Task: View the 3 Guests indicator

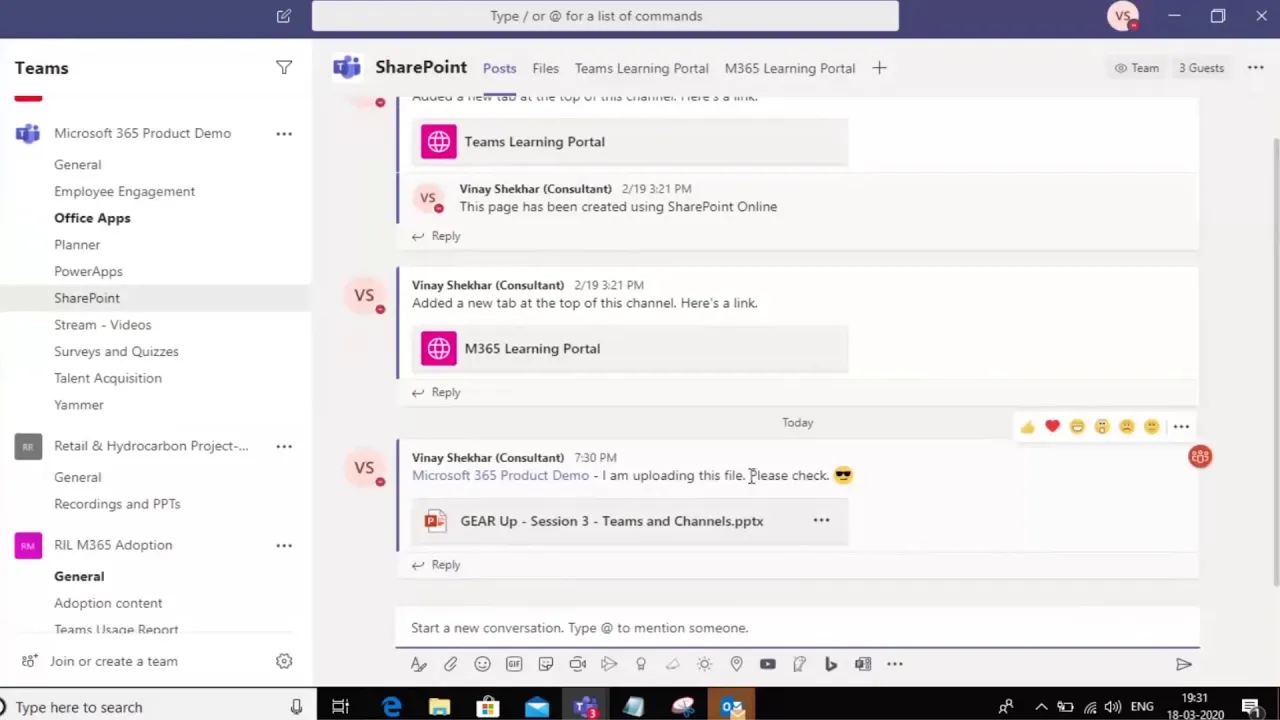Action: click(1201, 68)
